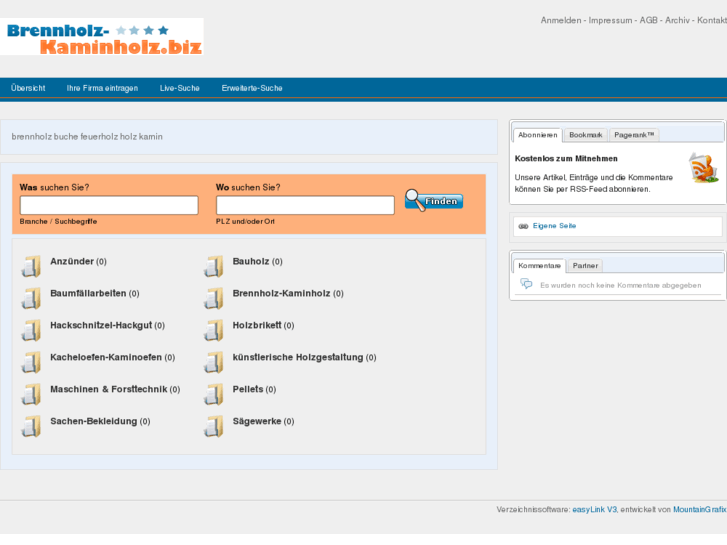The height and width of the screenshot is (545, 727).
Task: Click the Anmelden link
Action: pos(561,20)
